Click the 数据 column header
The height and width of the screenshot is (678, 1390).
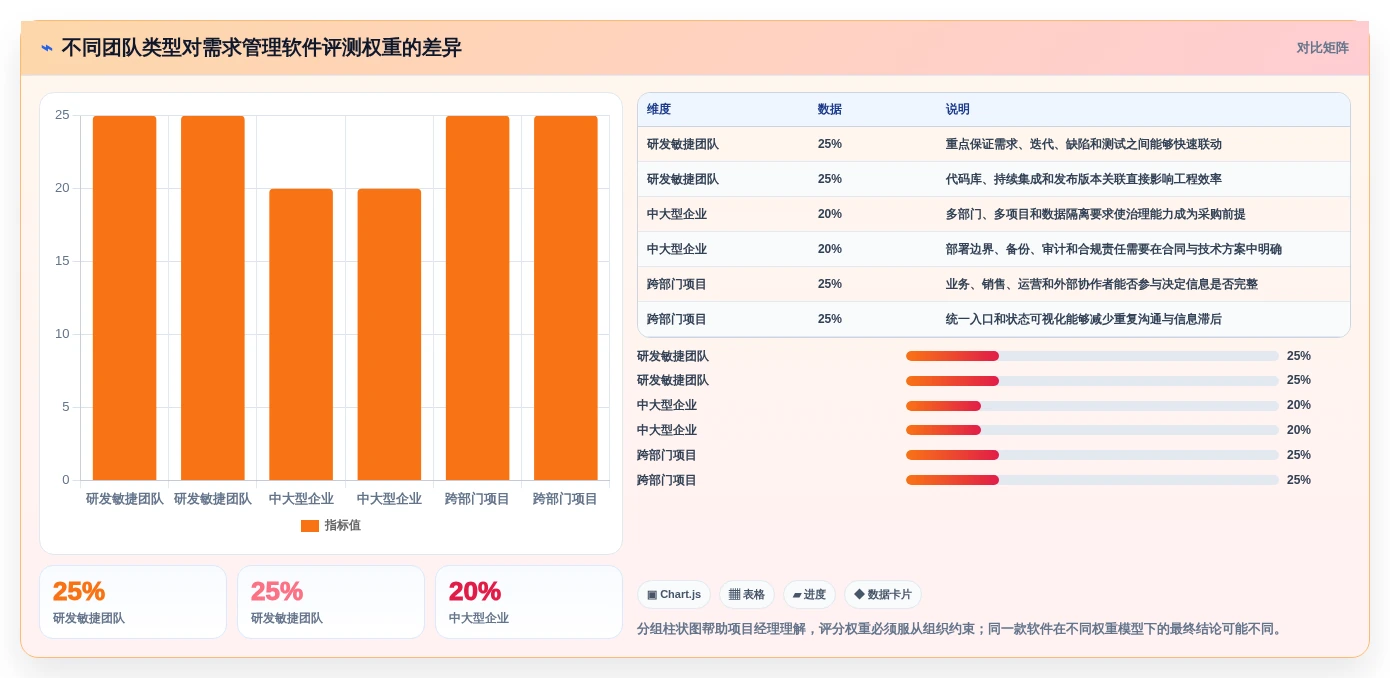coord(830,110)
